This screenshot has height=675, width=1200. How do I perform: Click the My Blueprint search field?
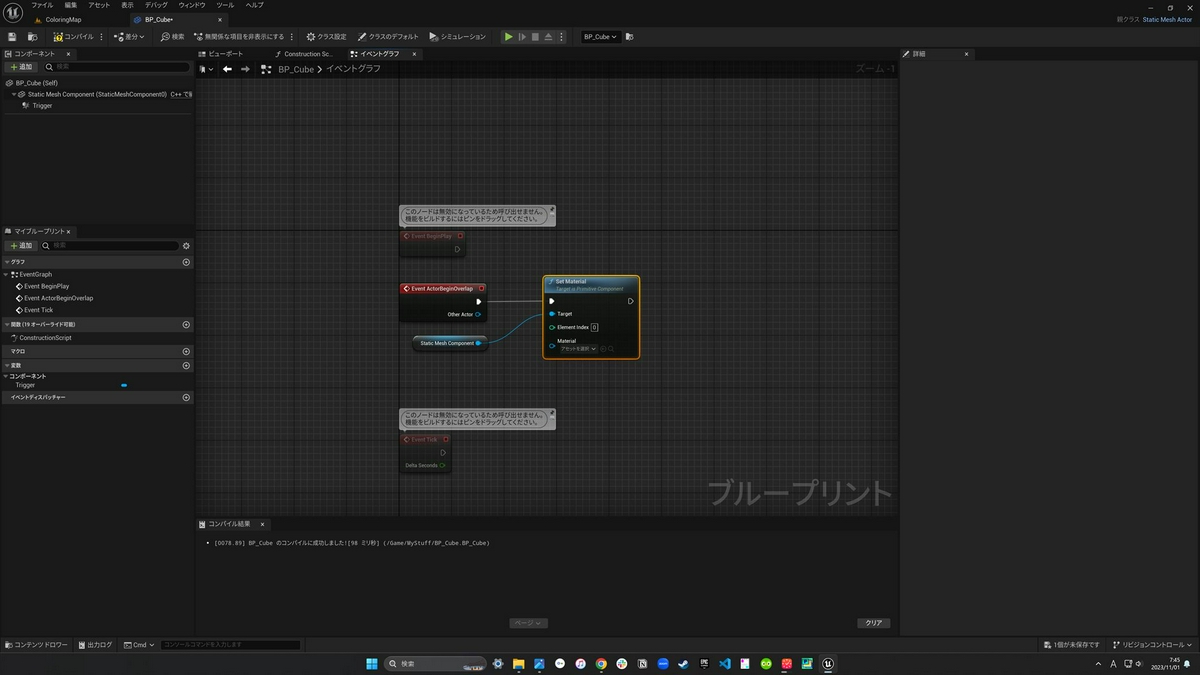tap(110, 245)
